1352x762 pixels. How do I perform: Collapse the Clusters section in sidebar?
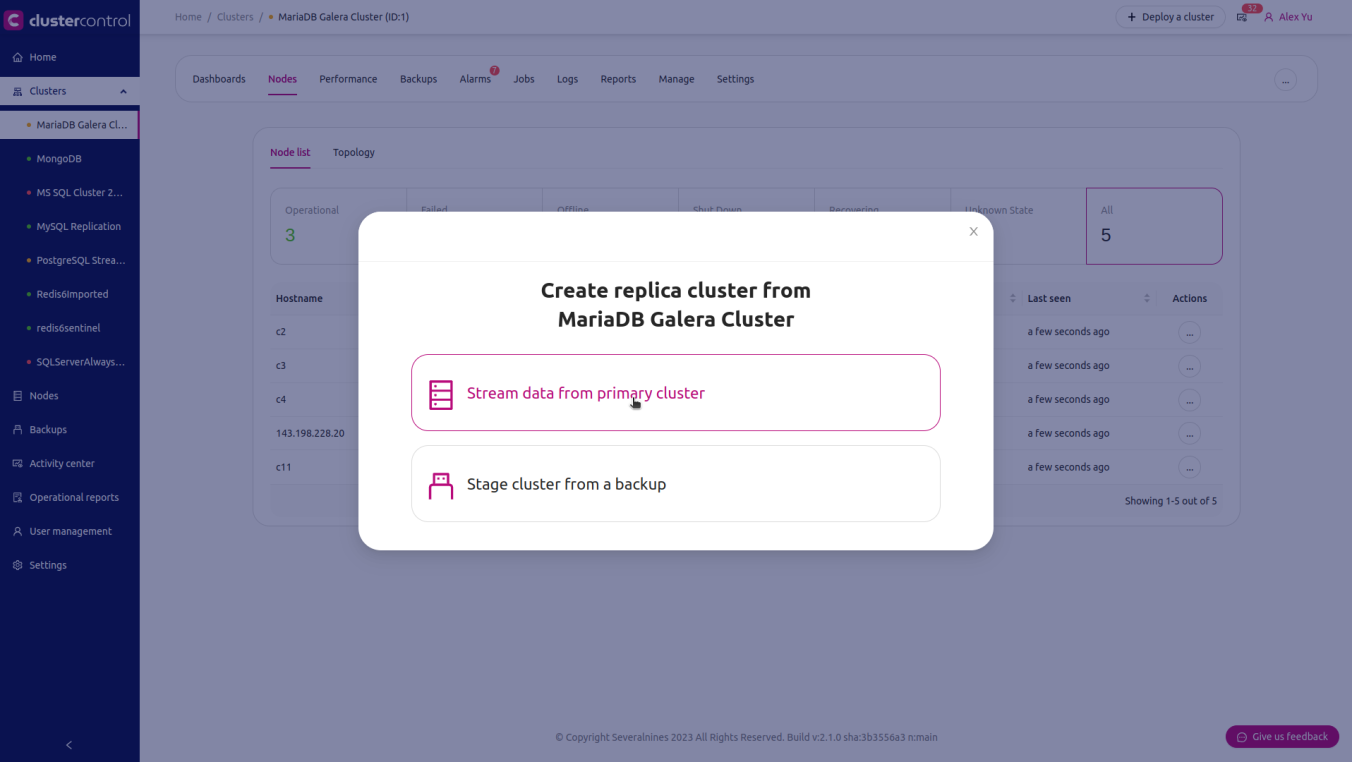tap(123, 92)
